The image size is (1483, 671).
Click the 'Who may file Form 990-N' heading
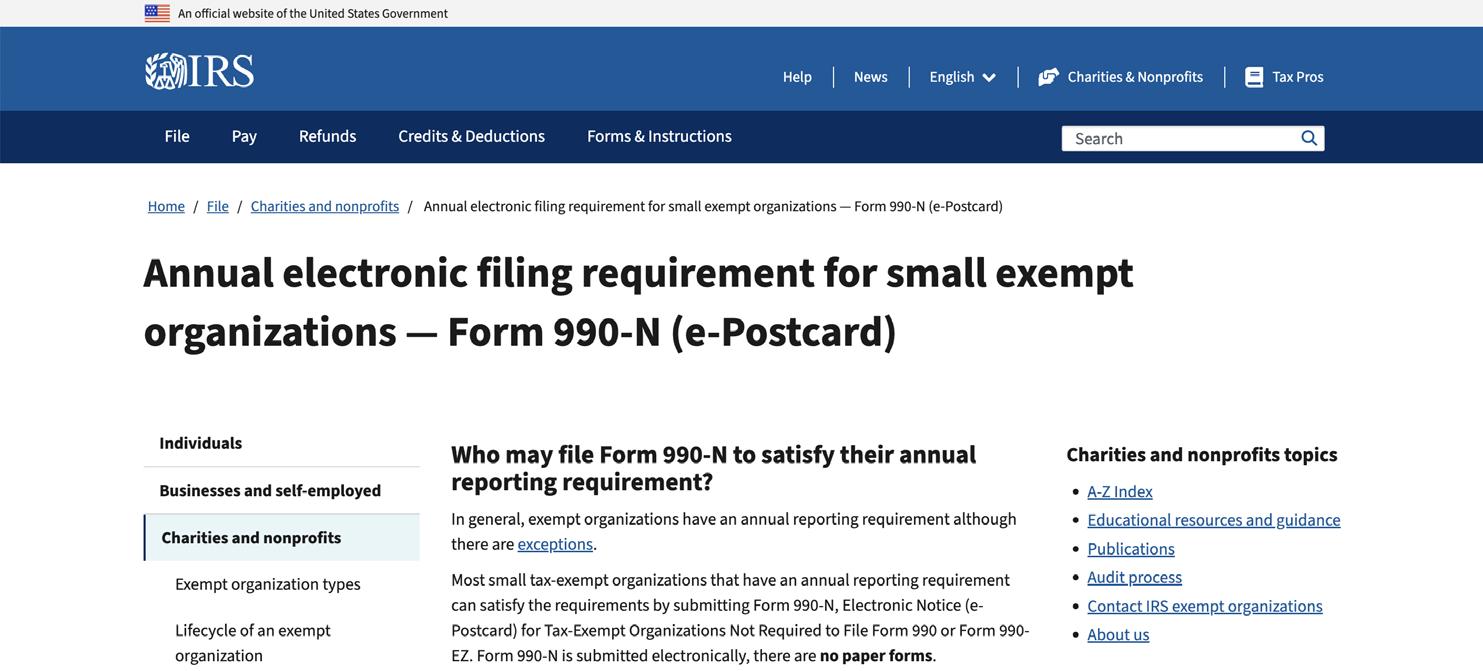pos(714,468)
